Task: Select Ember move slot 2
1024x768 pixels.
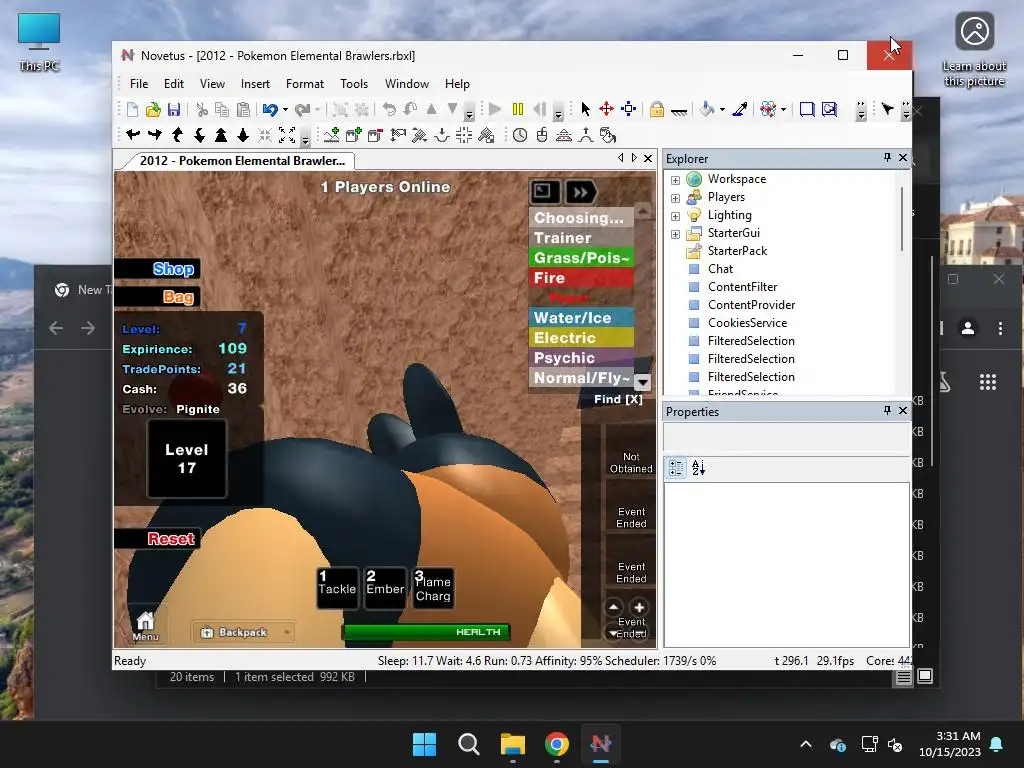Action: (x=385, y=588)
